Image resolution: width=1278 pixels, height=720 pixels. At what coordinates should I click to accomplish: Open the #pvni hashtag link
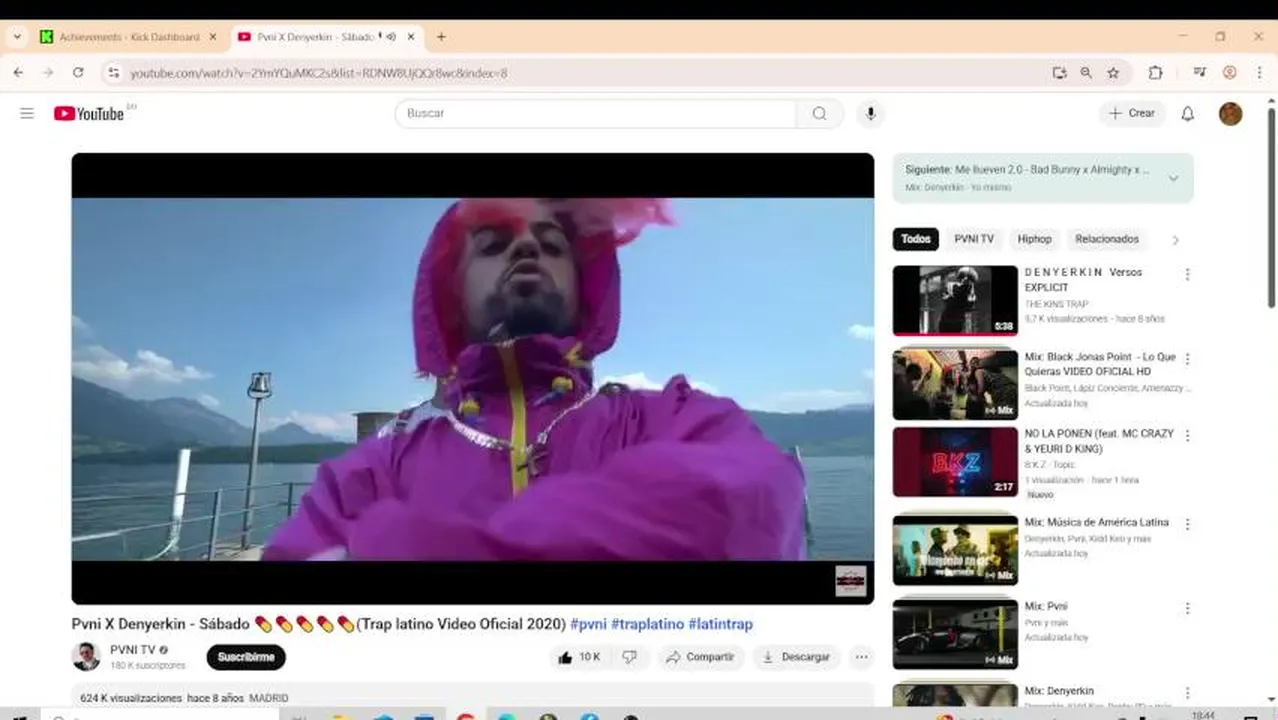point(588,624)
